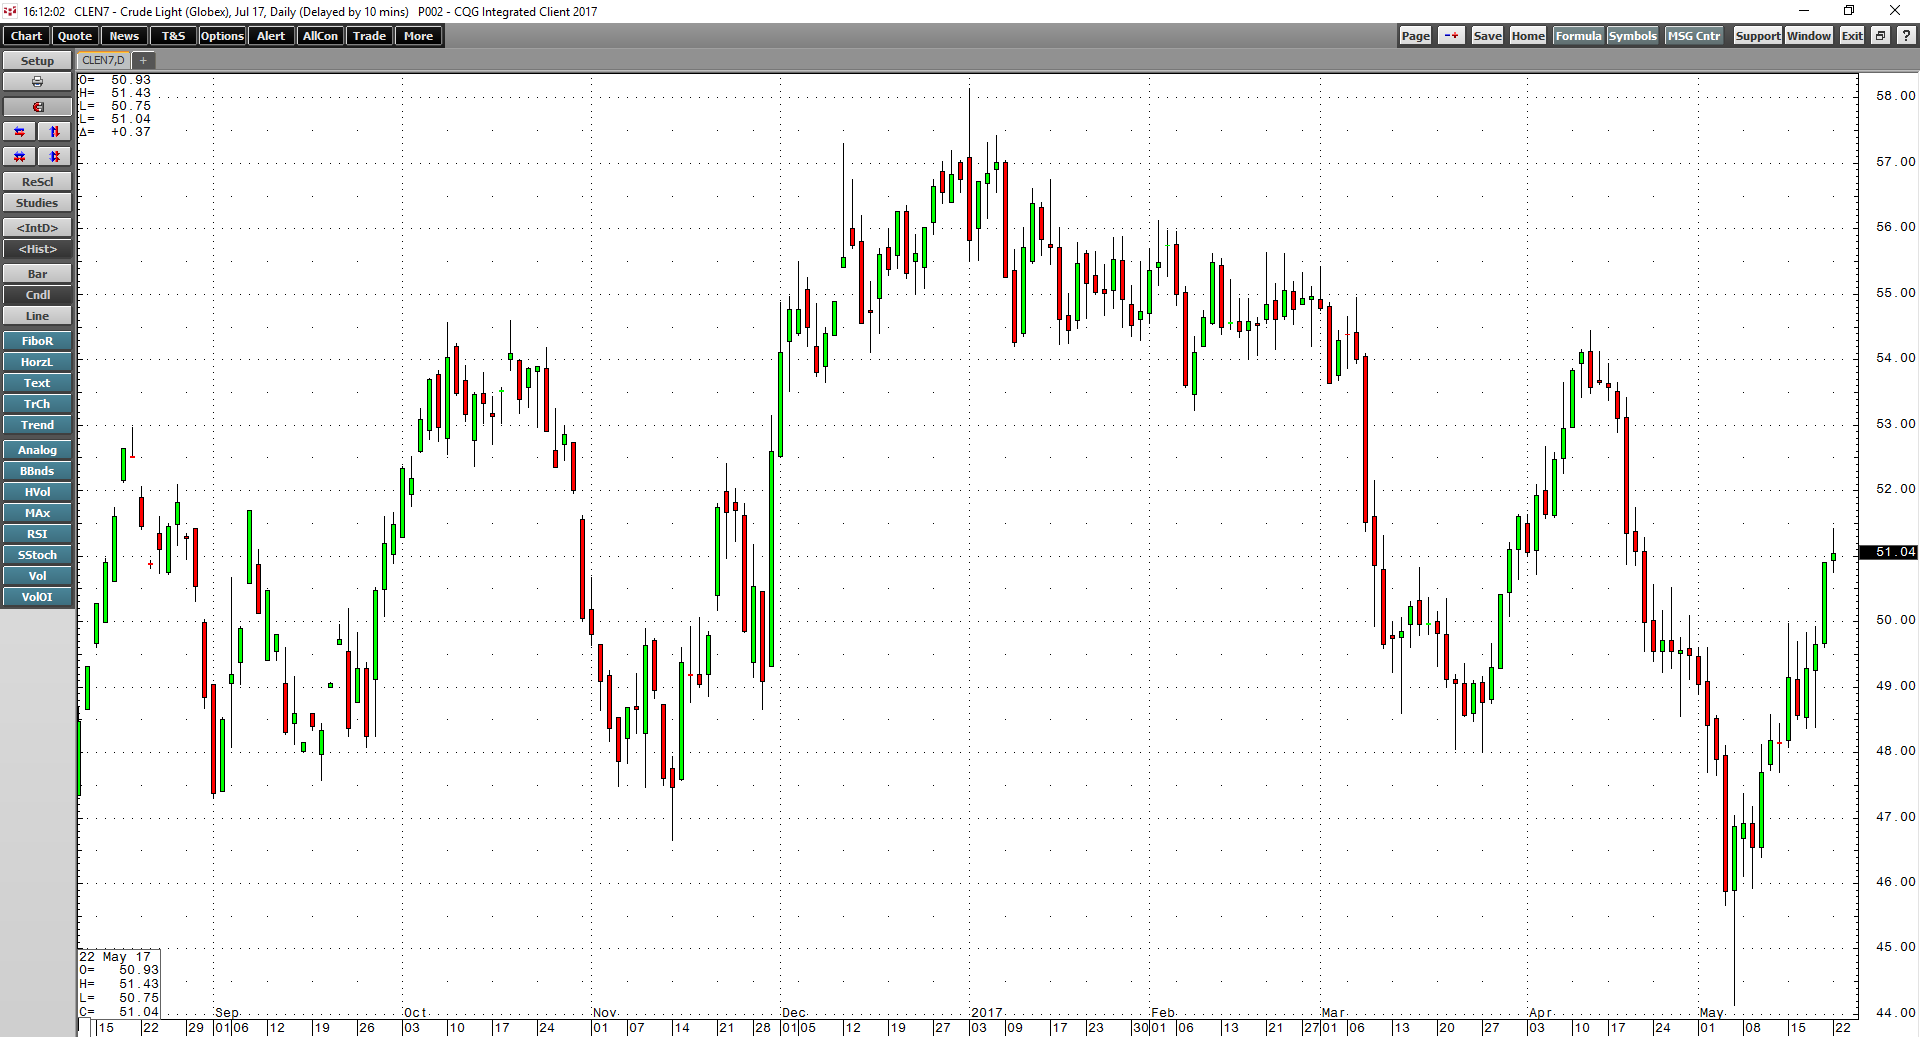Open the Studies panel
1920x1037 pixels.
(37, 202)
